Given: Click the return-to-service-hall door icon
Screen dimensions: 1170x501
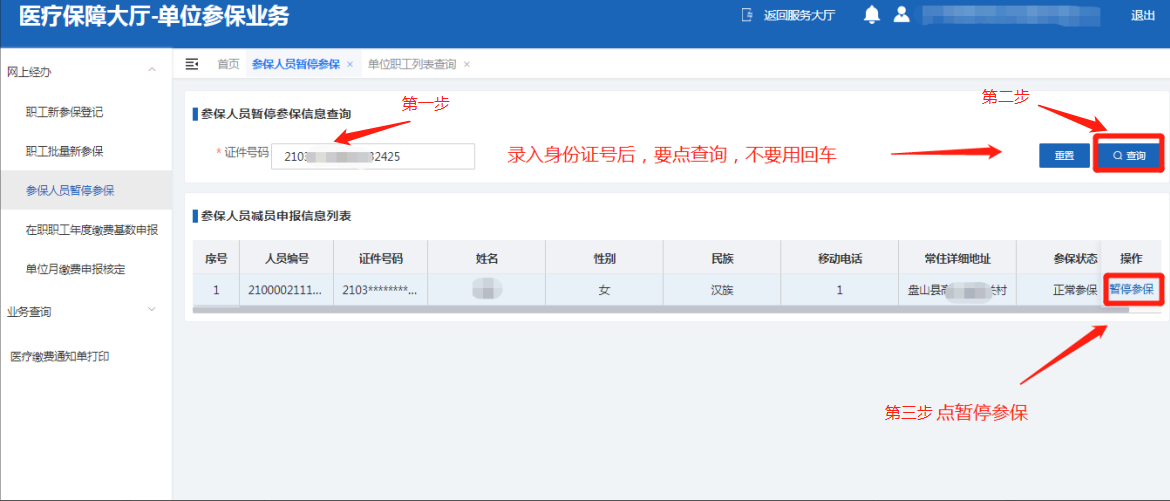Looking at the screenshot, I should (746, 16).
